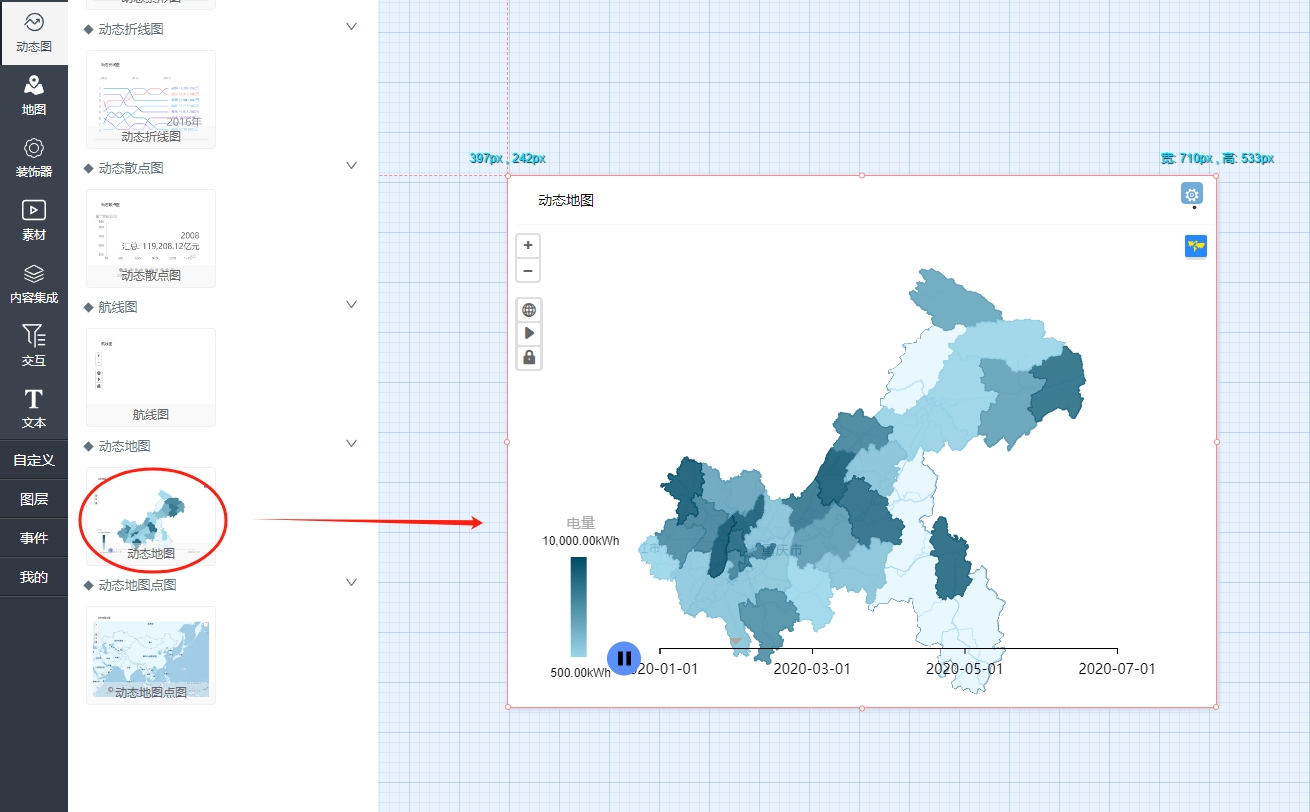Open the 交互 filter category
This screenshot has width=1310, height=812.
[34, 346]
